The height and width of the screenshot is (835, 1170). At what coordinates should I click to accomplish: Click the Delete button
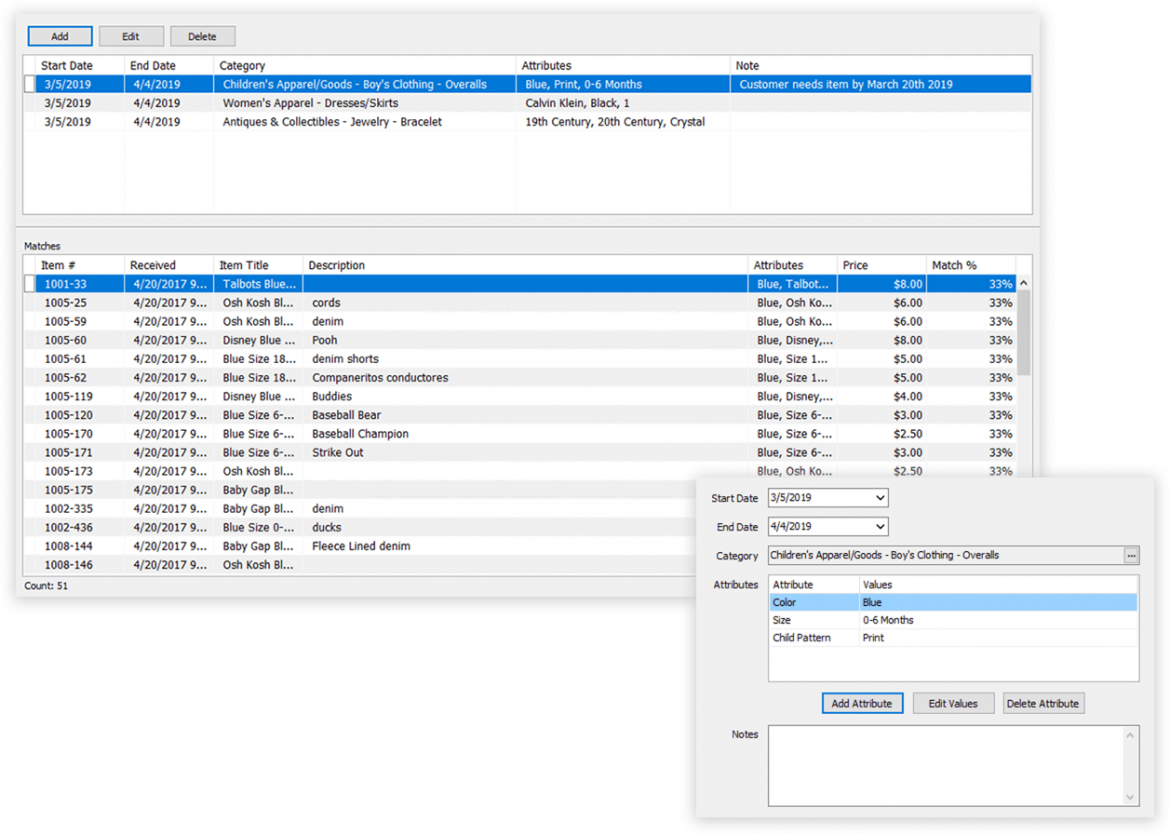pos(202,37)
